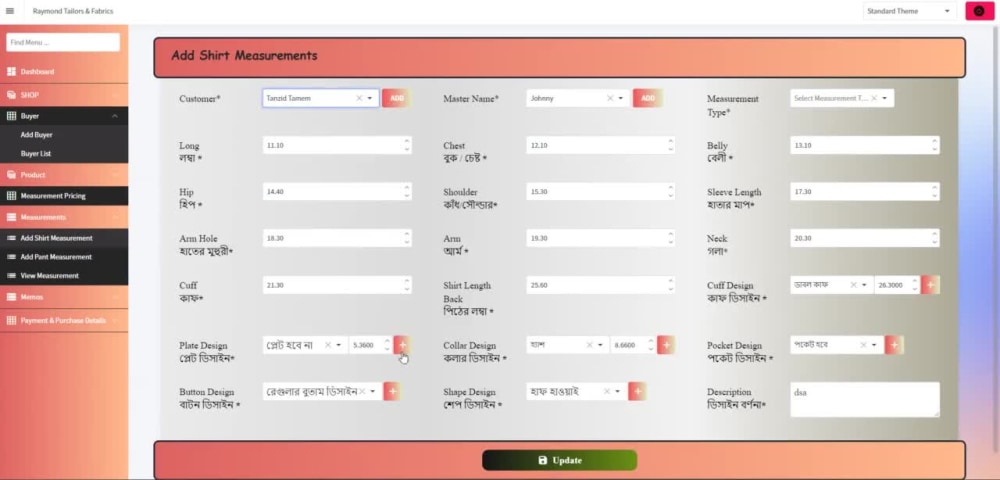Clear Collar Design selection with X

tap(590, 345)
